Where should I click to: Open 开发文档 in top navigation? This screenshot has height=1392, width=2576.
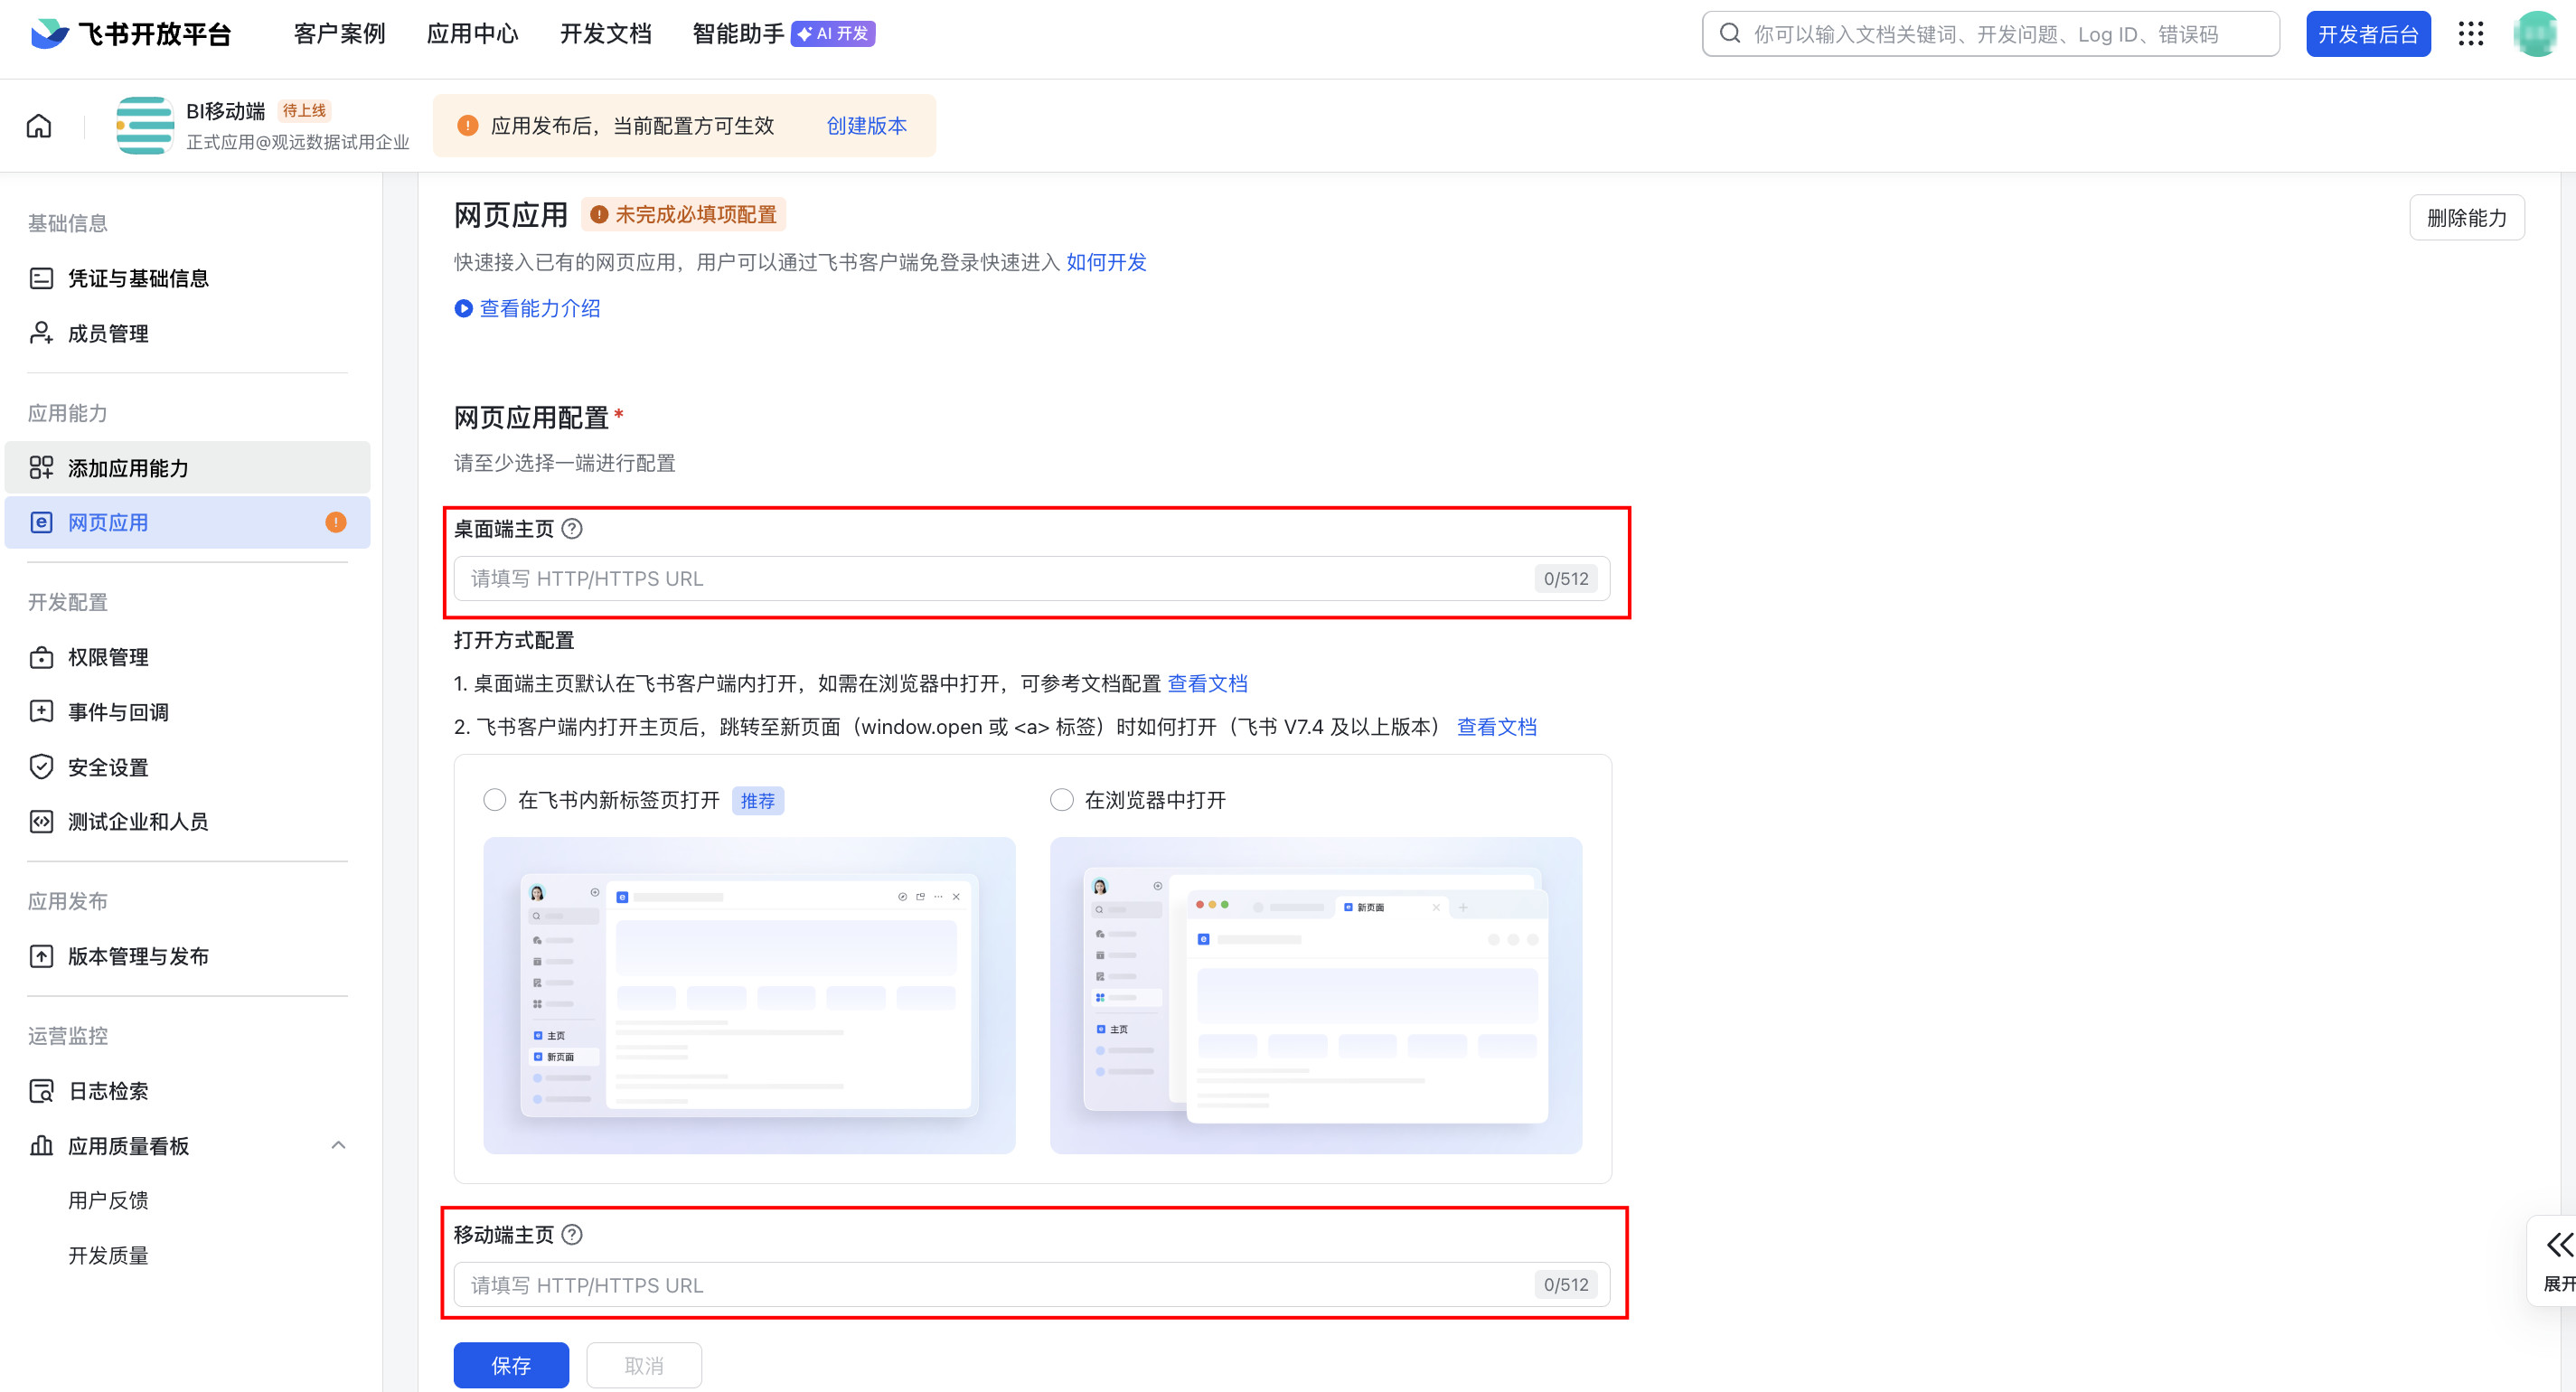pyautogui.click(x=605, y=34)
